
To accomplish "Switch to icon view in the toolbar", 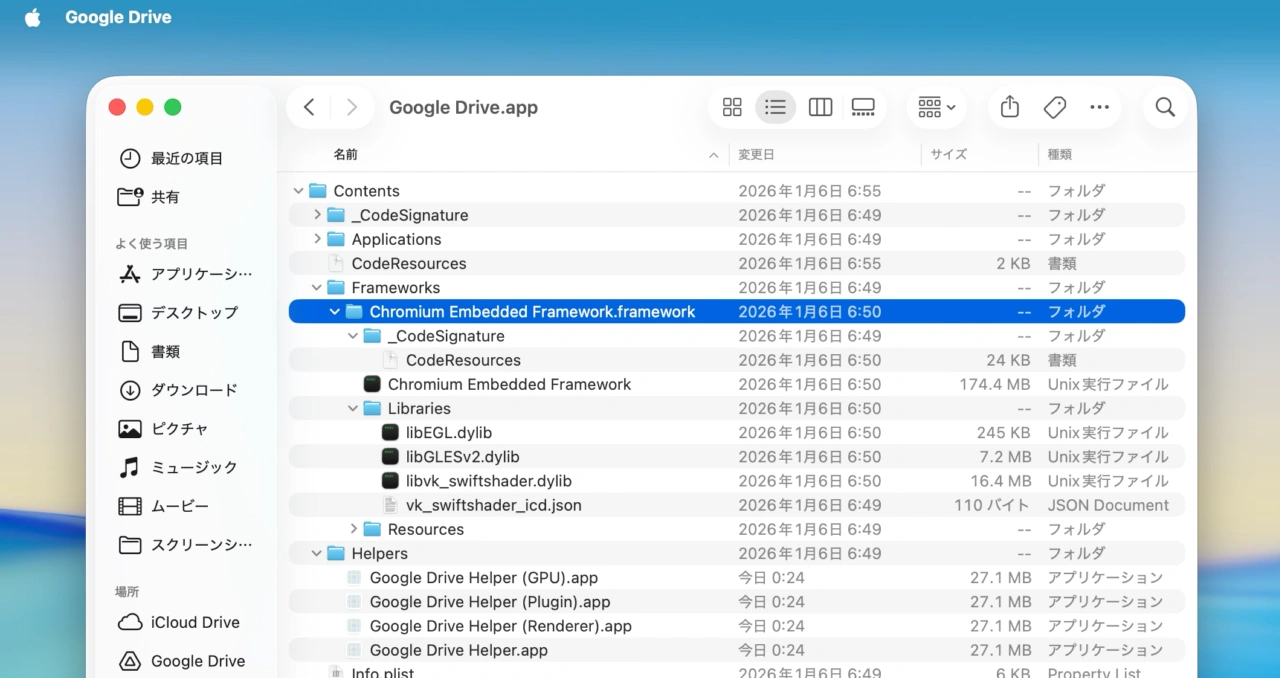I will (x=732, y=107).
